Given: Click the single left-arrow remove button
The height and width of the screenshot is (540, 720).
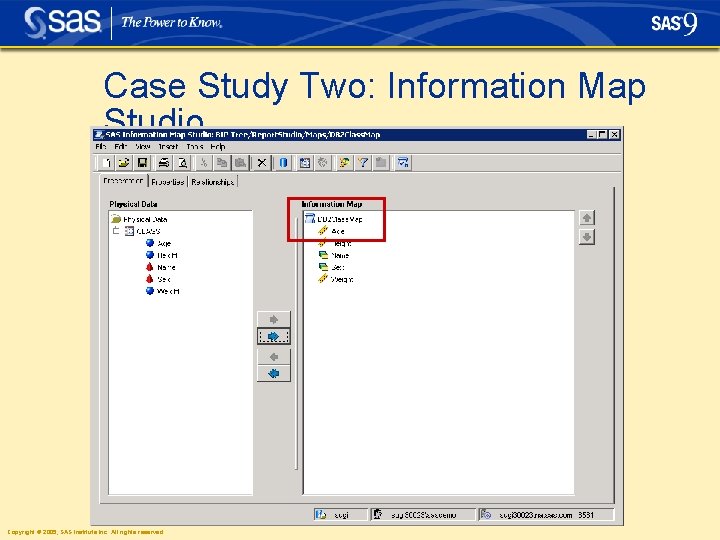Looking at the screenshot, I should pos(274,356).
